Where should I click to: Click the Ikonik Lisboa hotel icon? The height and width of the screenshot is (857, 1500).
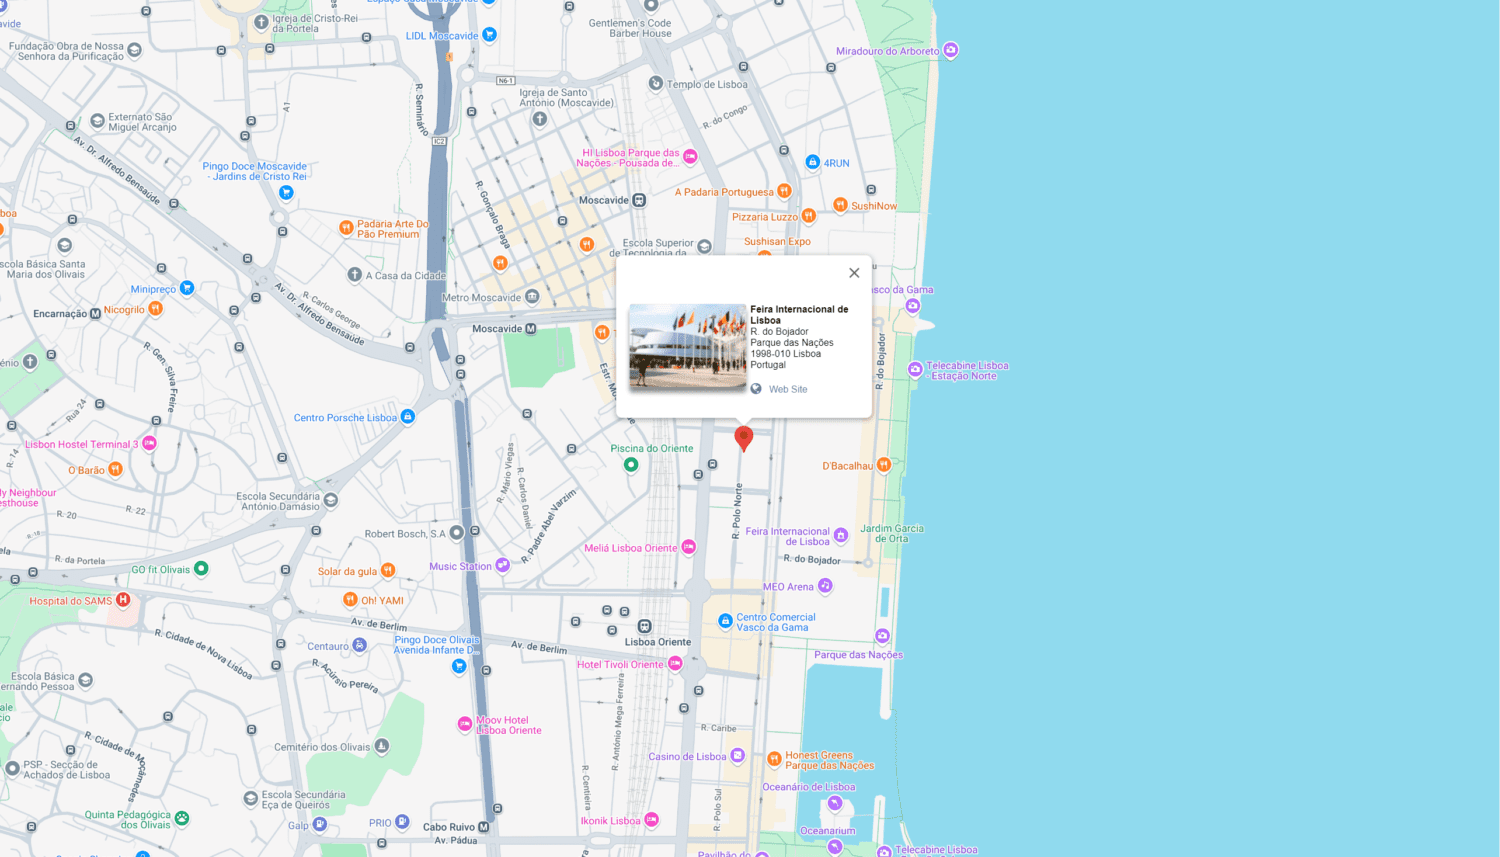coord(652,820)
